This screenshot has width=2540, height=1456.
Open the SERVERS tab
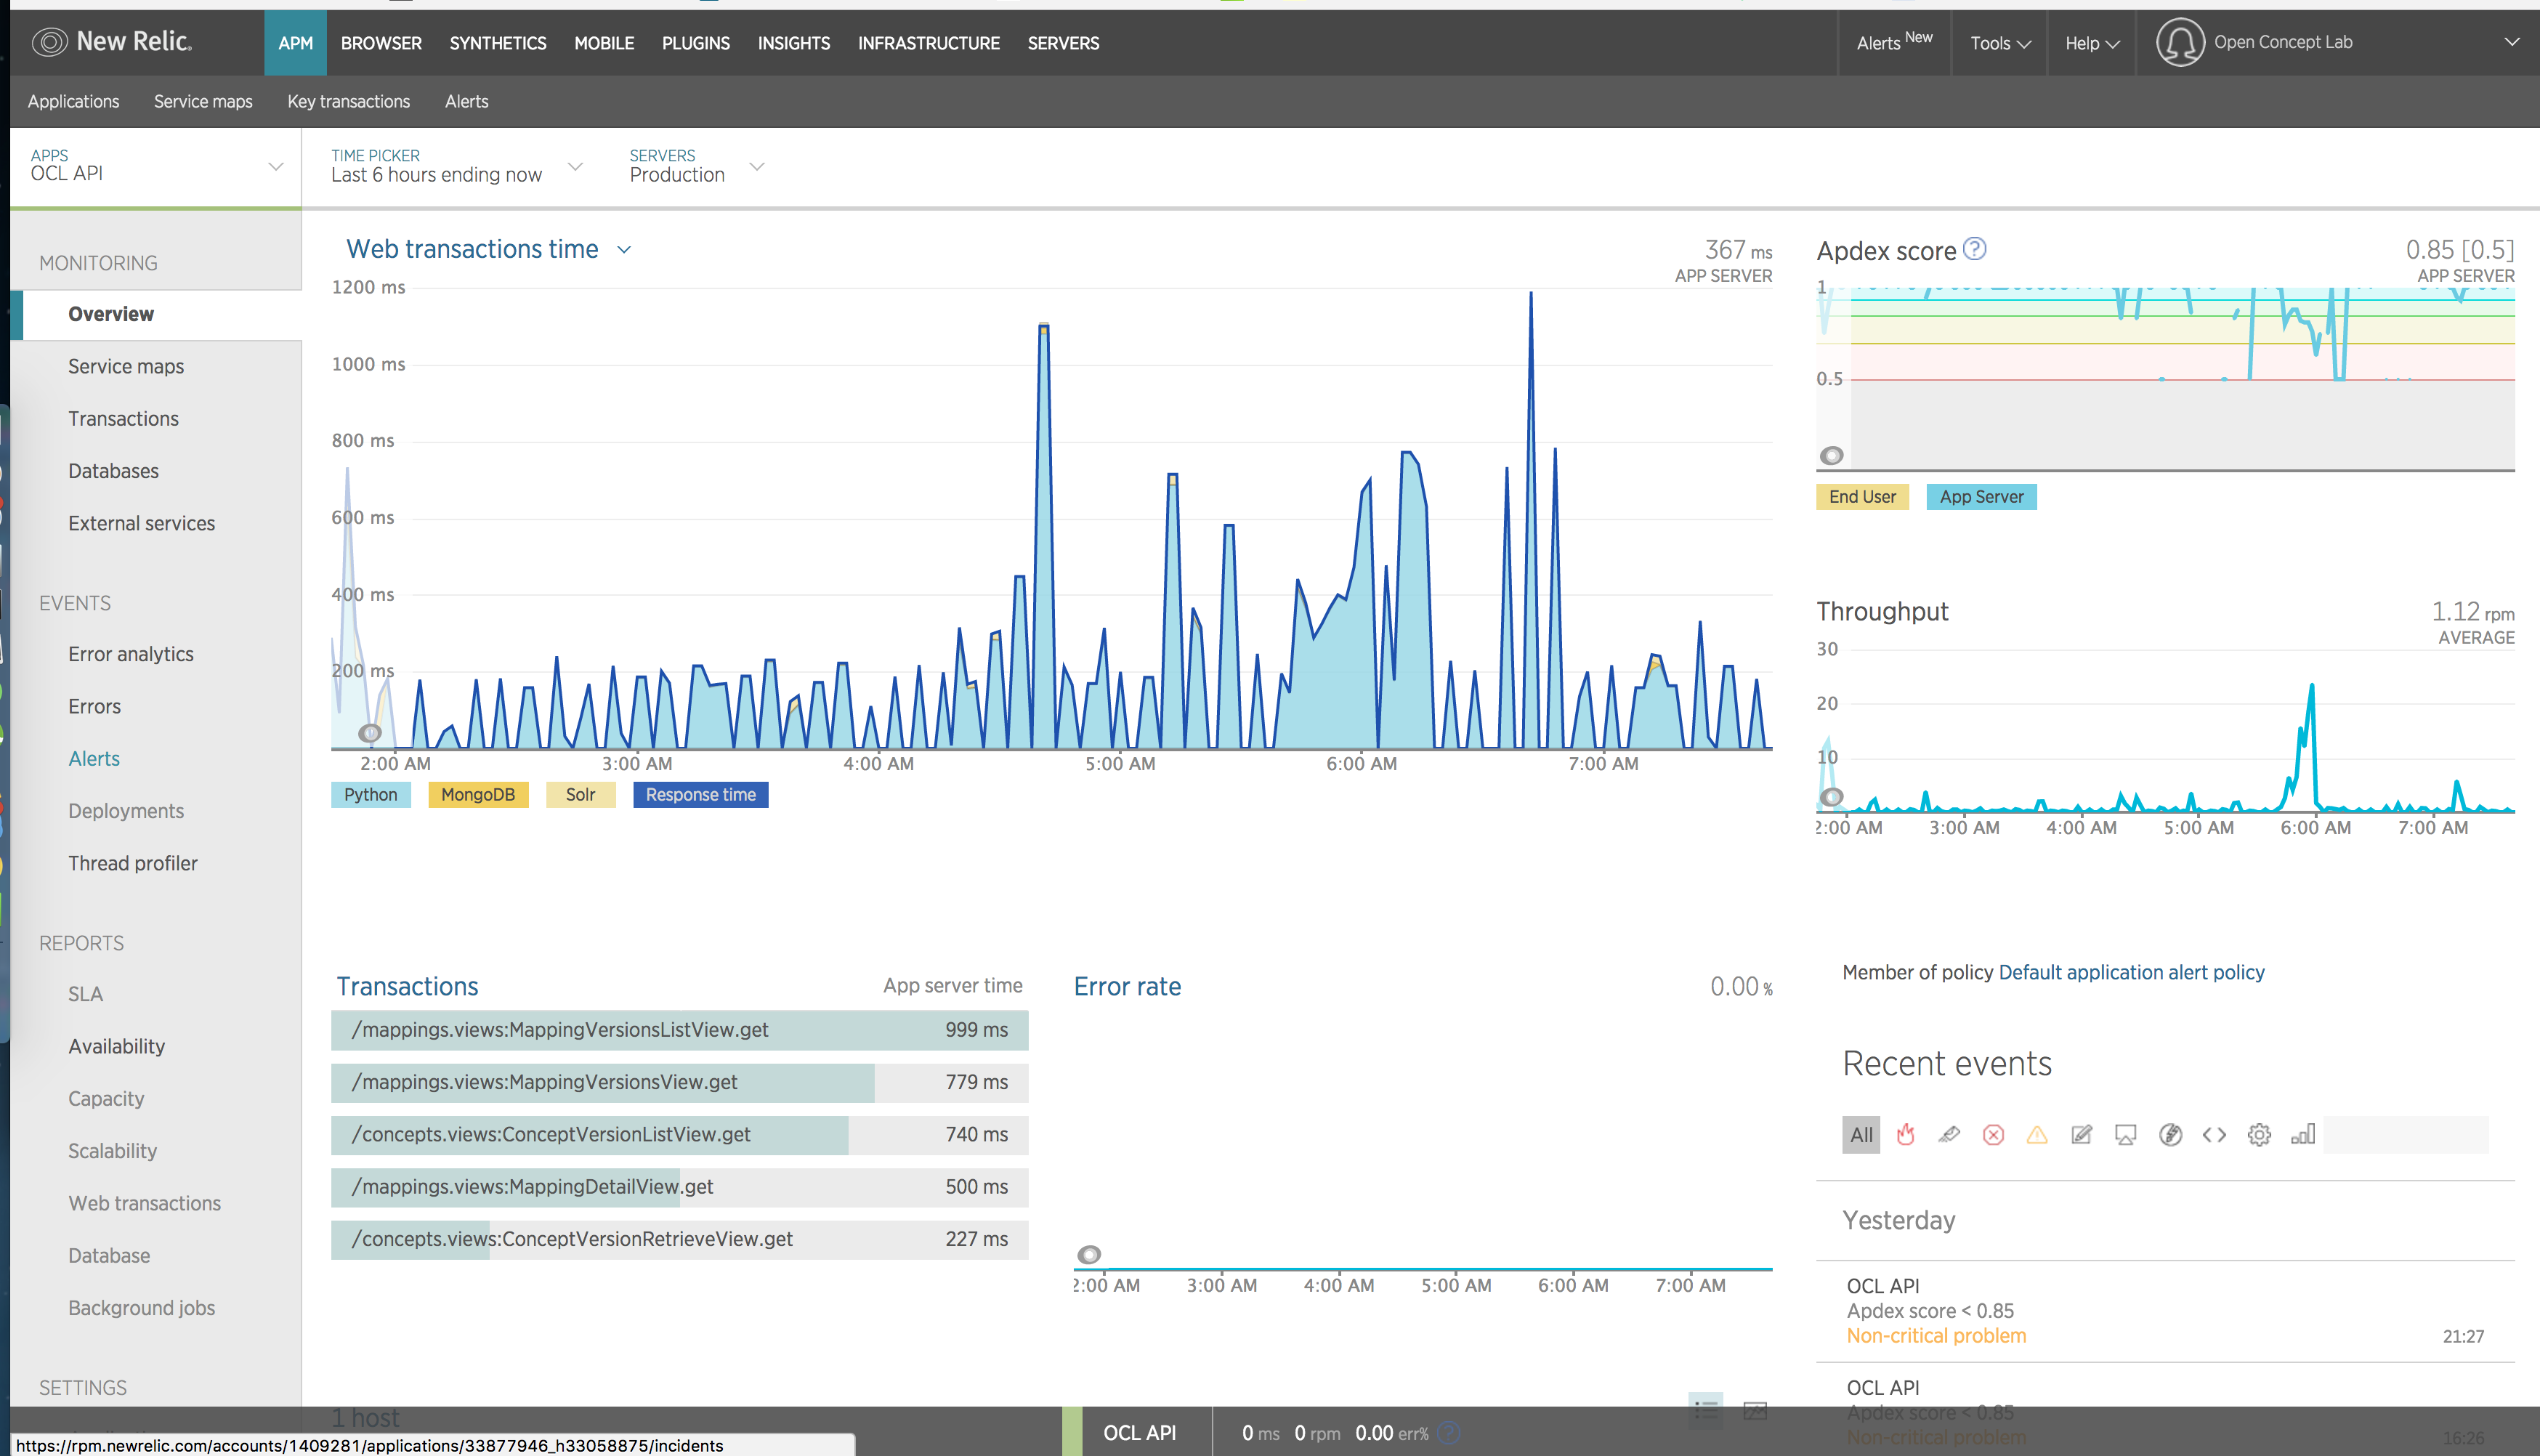tap(1063, 43)
